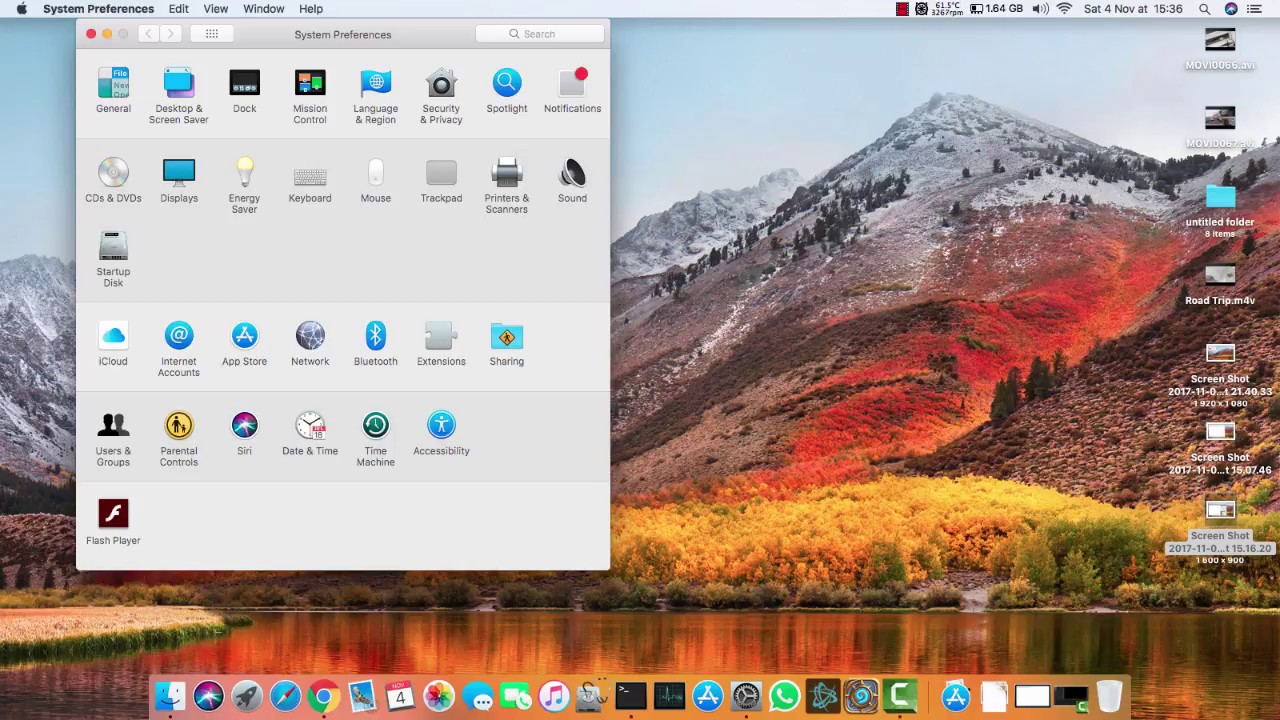This screenshot has height=720, width=1280.
Task: Open Mission Control preferences
Action: (x=310, y=96)
